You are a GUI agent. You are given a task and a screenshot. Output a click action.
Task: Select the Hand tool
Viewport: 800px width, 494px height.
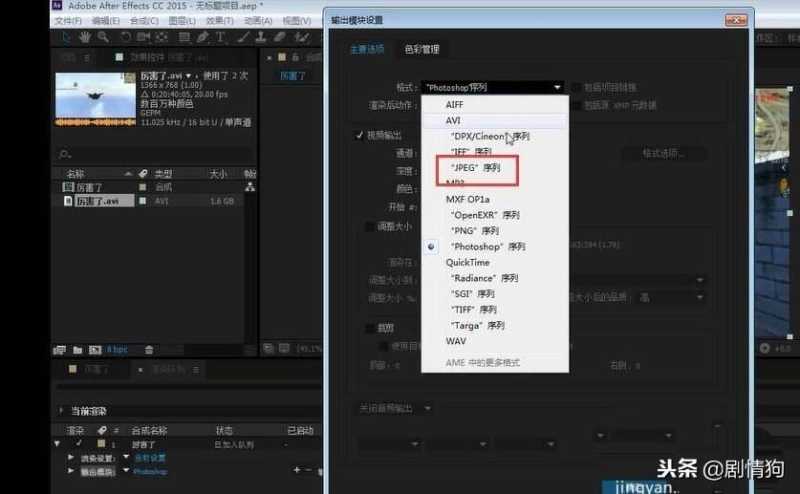coord(84,37)
